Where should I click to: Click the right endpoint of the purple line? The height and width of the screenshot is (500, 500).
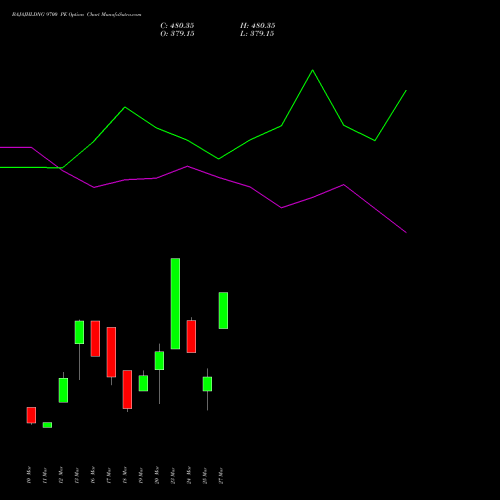pyautogui.click(x=406, y=232)
